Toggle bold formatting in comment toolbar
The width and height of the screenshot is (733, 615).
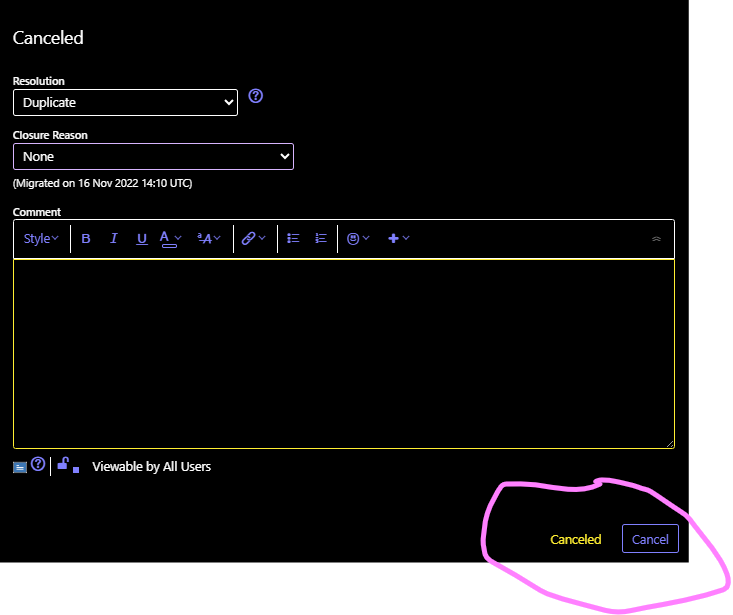tap(86, 239)
